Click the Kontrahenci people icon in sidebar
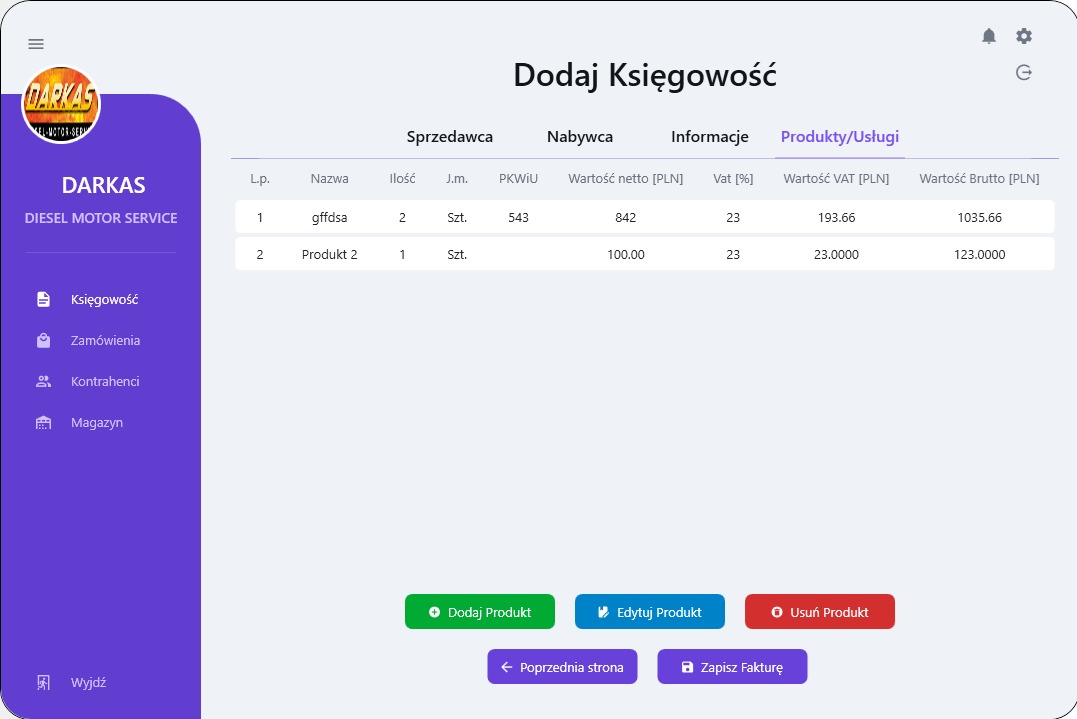1077x719 pixels. pos(43,381)
